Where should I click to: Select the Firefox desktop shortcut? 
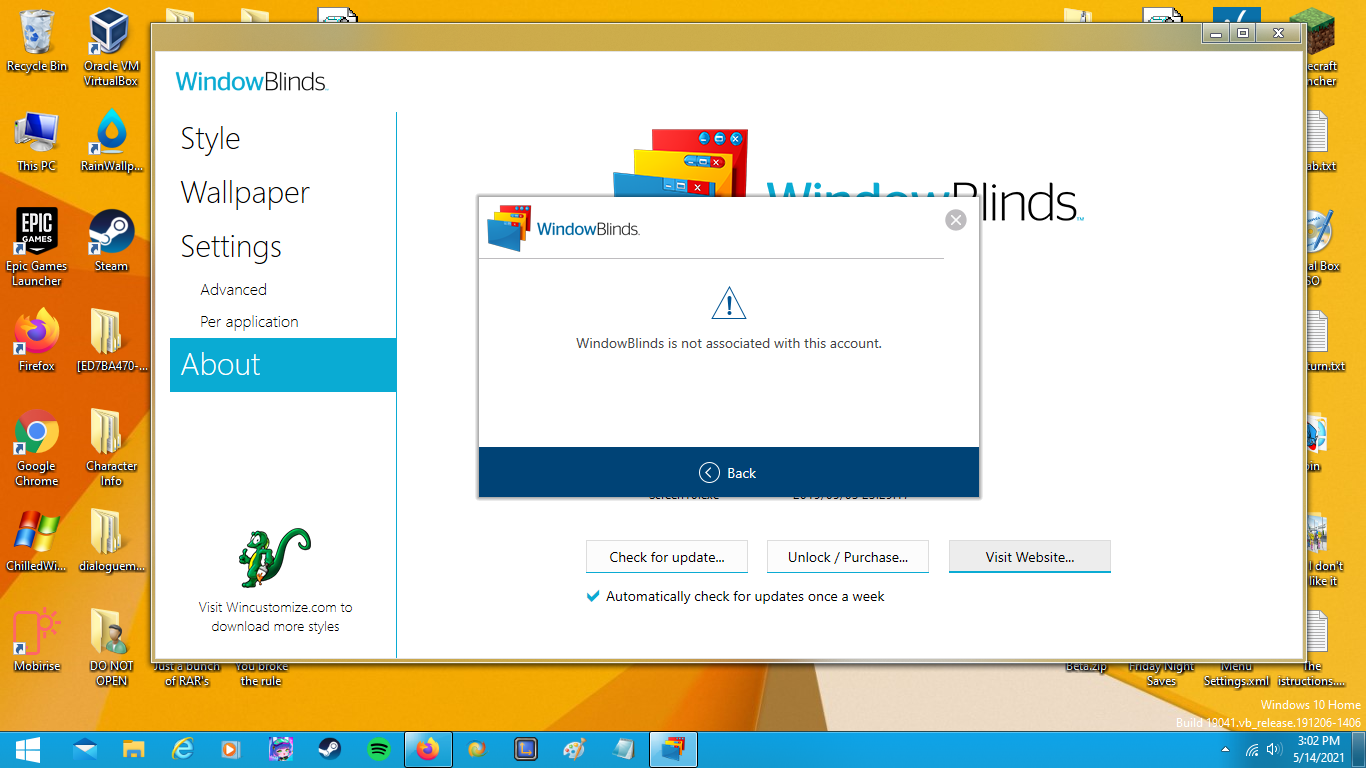coord(37,341)
